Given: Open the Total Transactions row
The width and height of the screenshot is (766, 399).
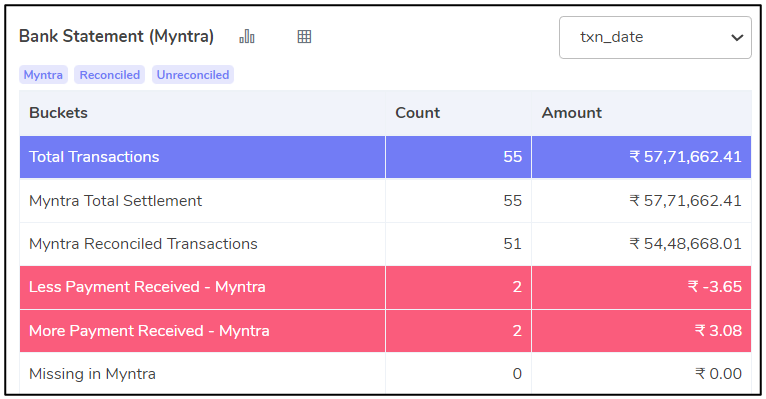Looking at the screenshot, I should (385, 157).
